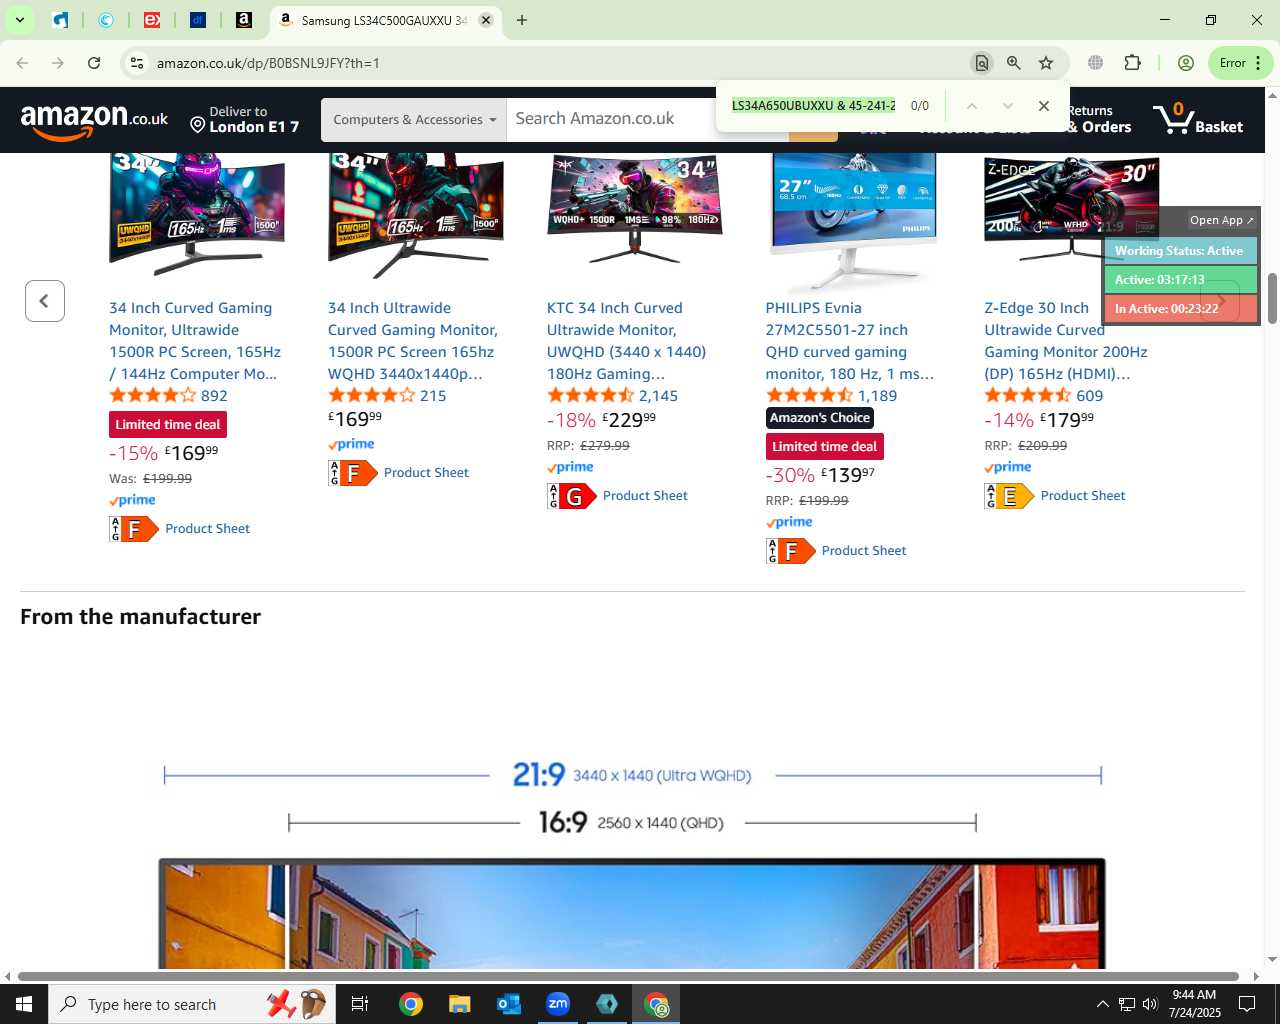View site information icon in address bar
The image size is (1280, 1024).
pos(136,63)
